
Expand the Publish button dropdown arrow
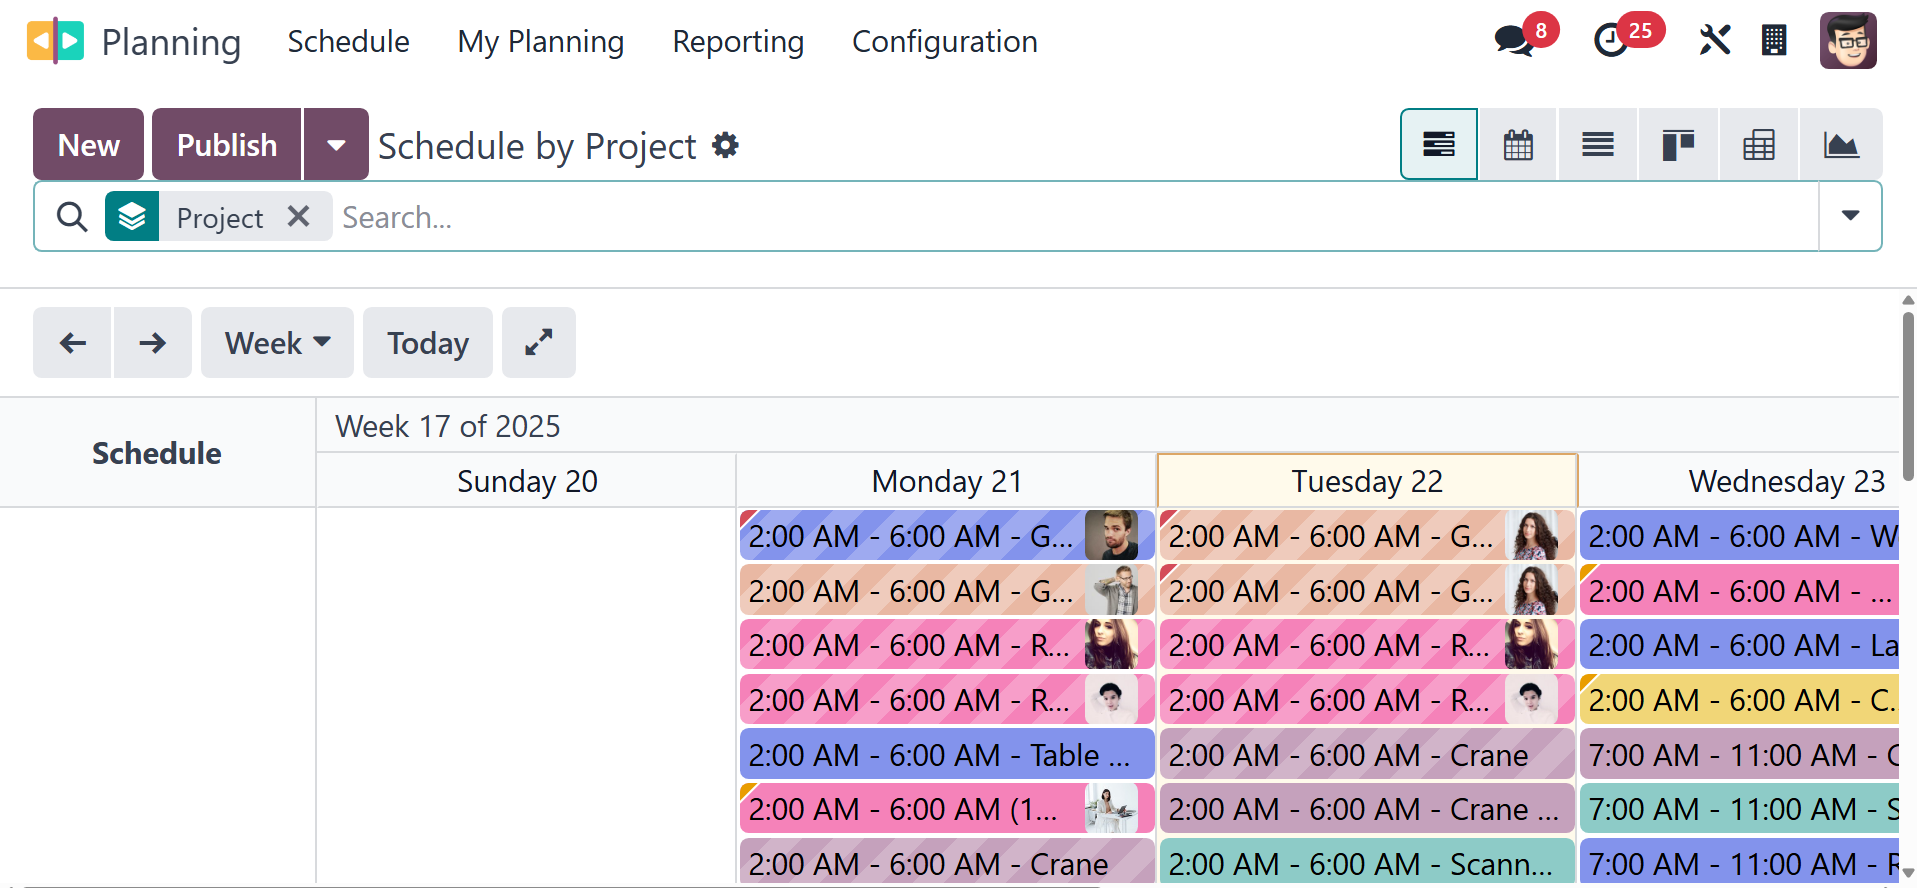pos(336,145)
